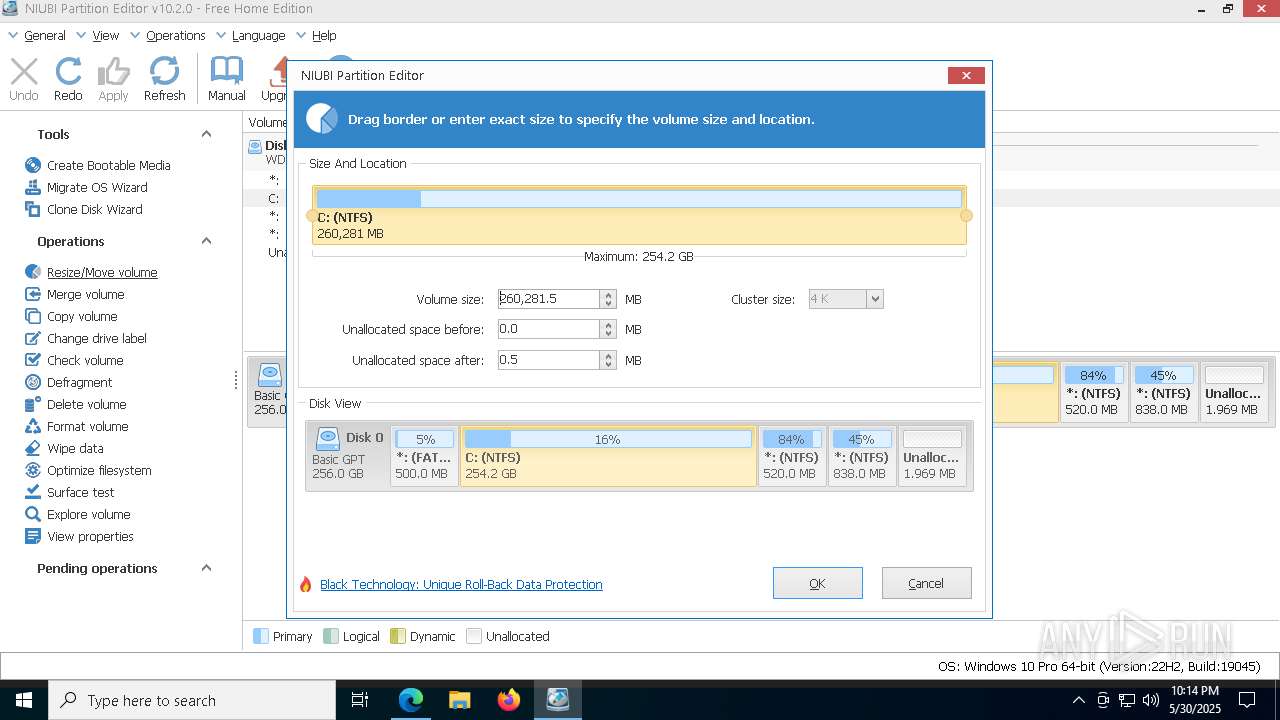Choose Delete volume operation
Screen dimensions: 1280x720
75,404
